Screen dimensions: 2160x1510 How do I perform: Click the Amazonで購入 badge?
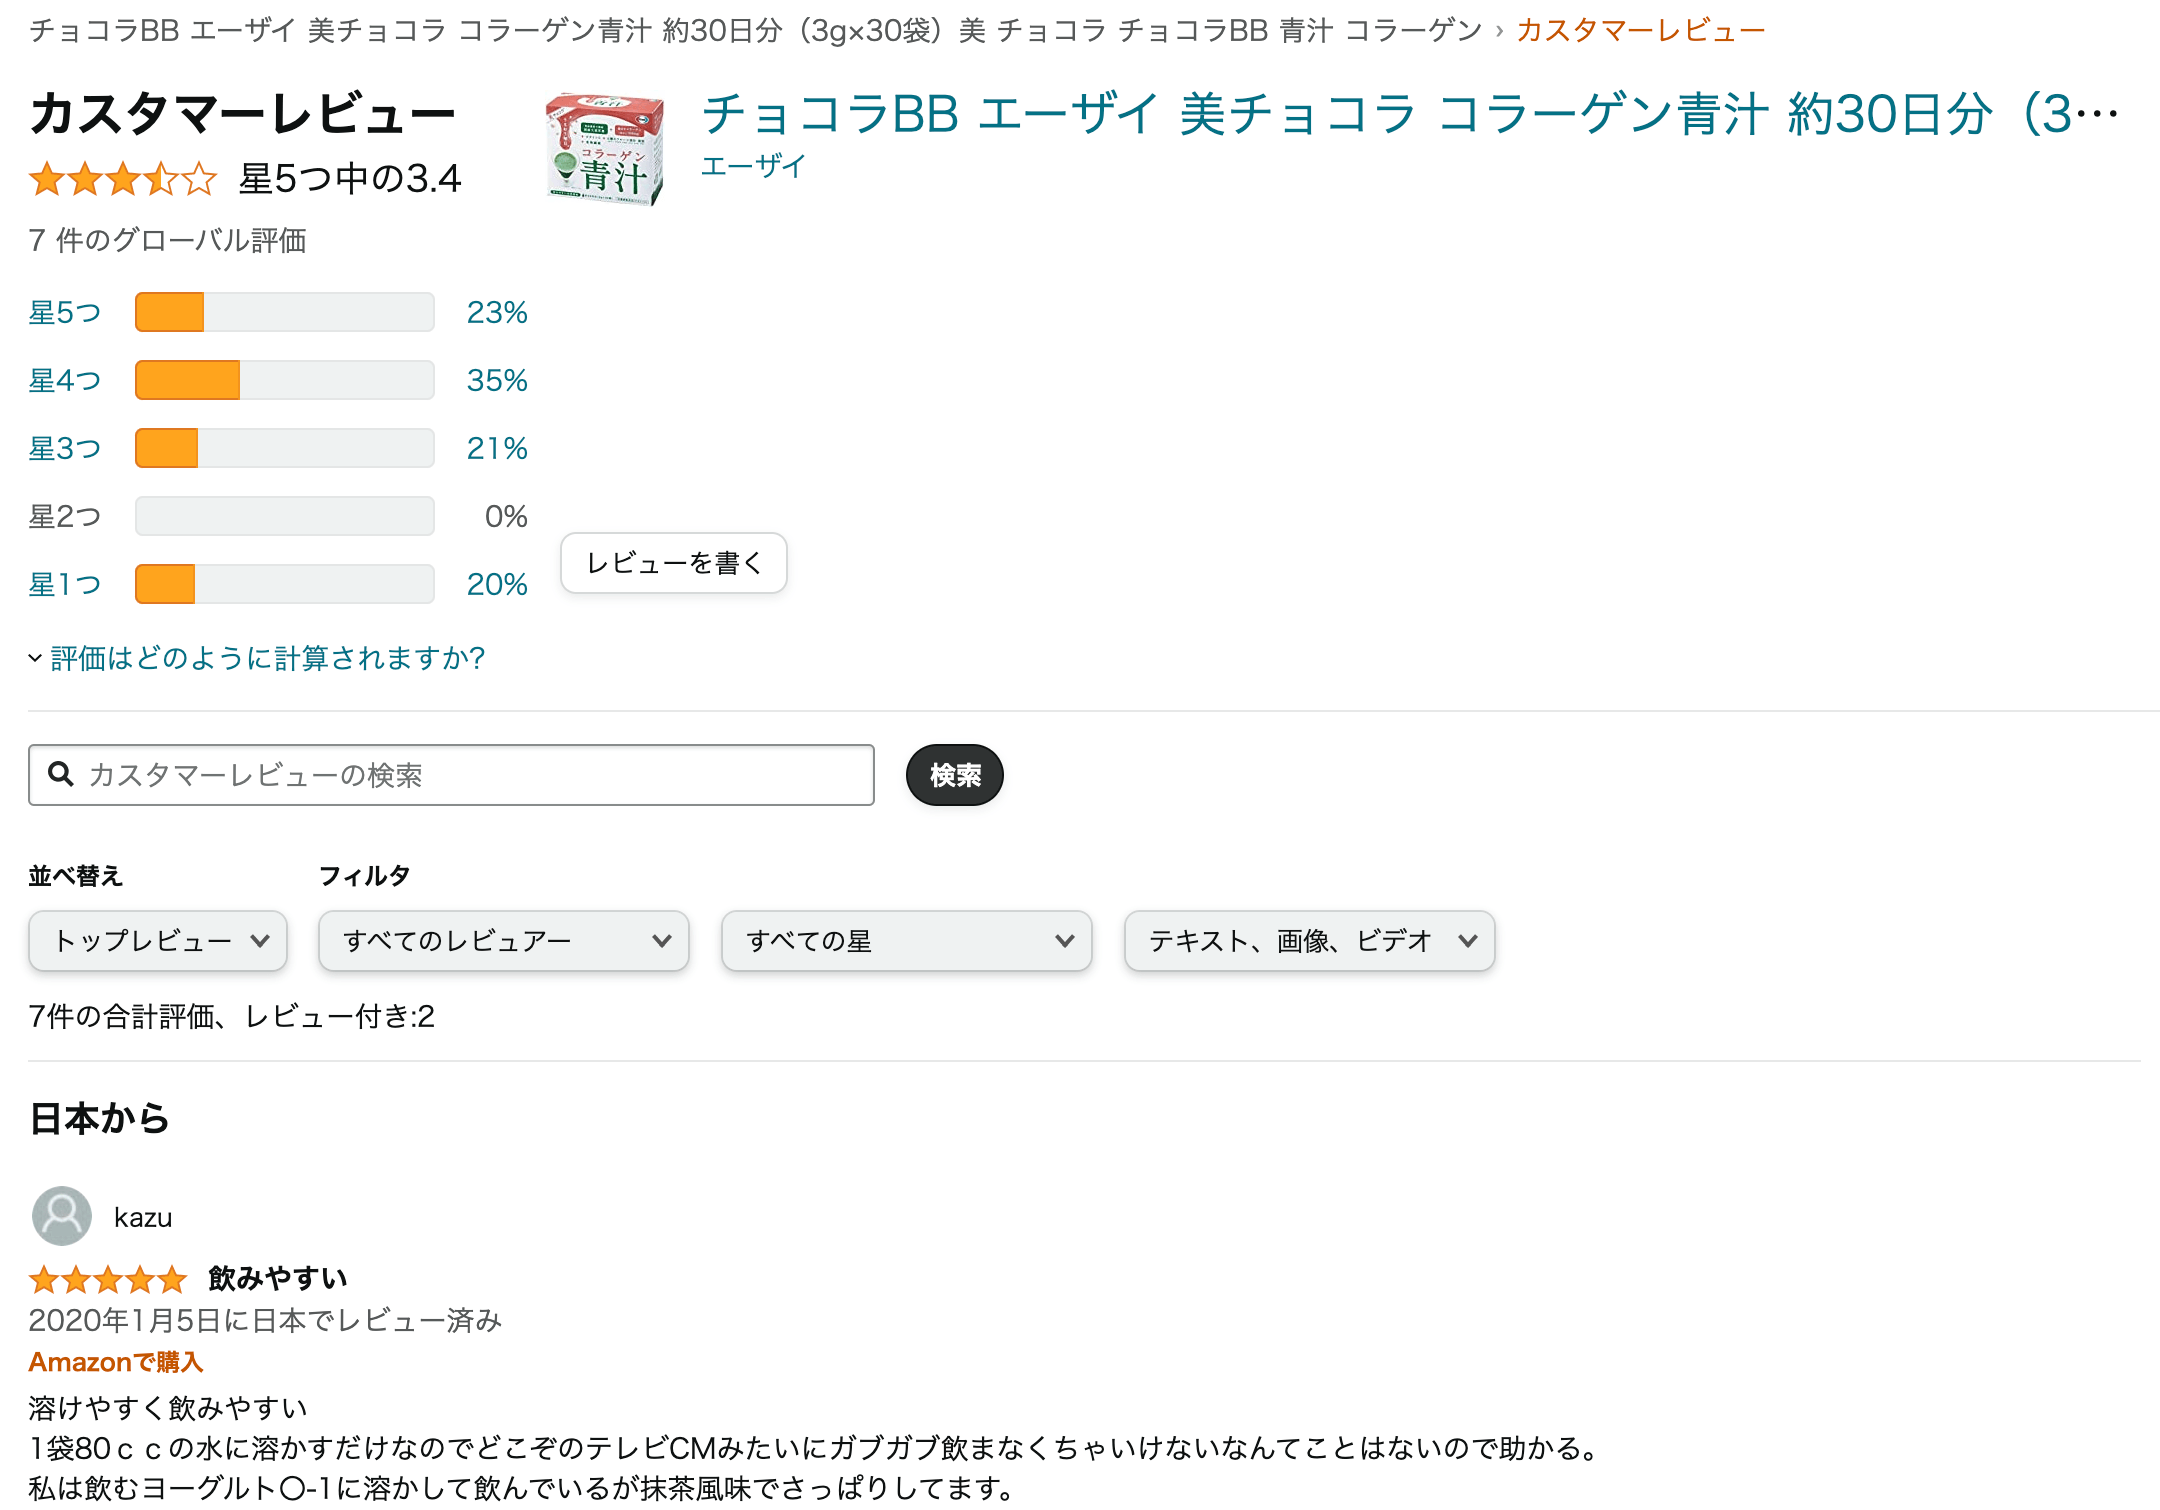(x=116, y=1363)
